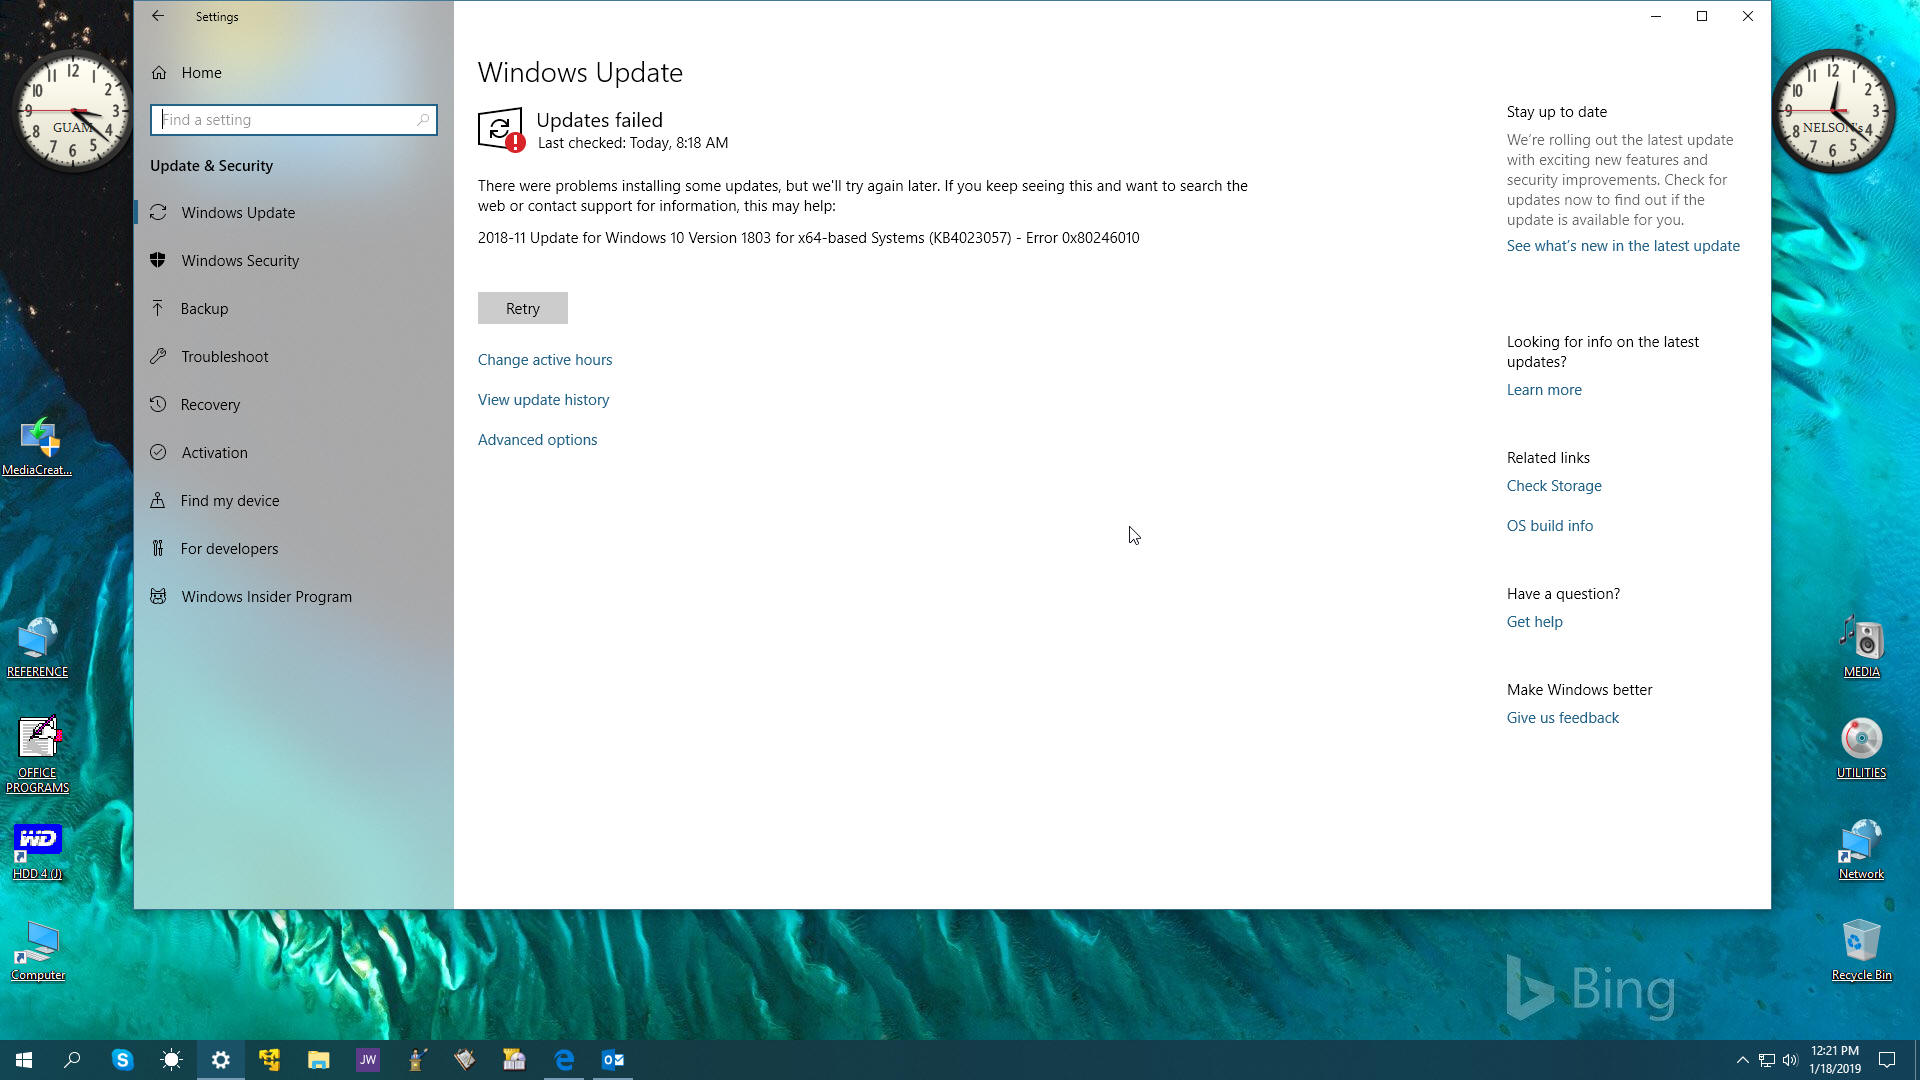Select the UTILITIES desktop icon
1920x1080 pixels.
[x=1861, y=749]
